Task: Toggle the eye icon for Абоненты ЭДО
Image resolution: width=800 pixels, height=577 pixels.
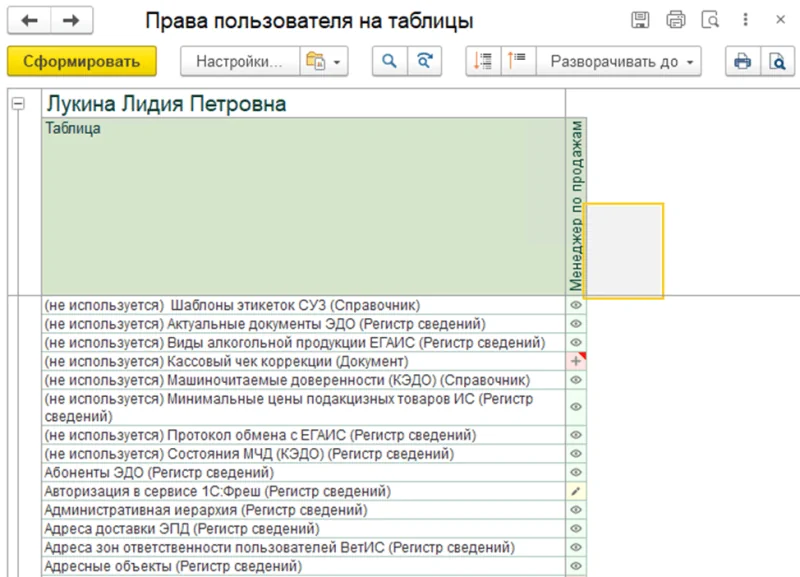Action: [575, 472]
